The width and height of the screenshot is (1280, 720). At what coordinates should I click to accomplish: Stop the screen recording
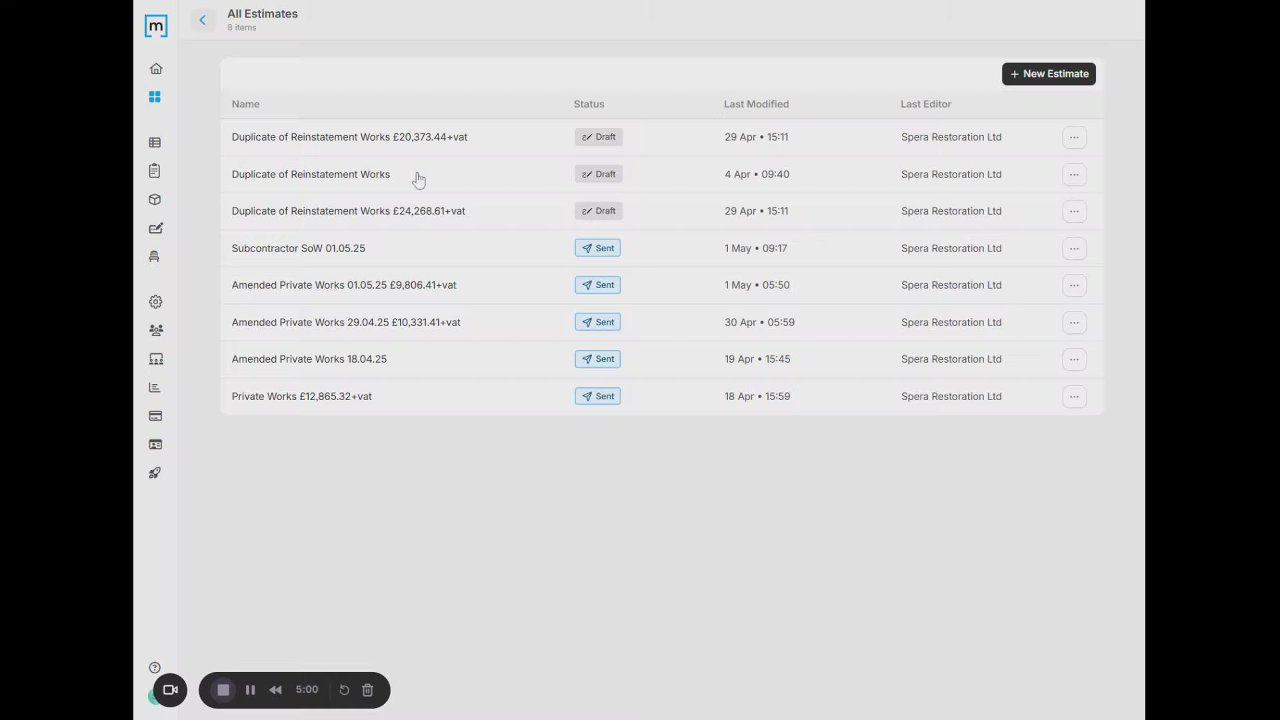pos(223,690)
